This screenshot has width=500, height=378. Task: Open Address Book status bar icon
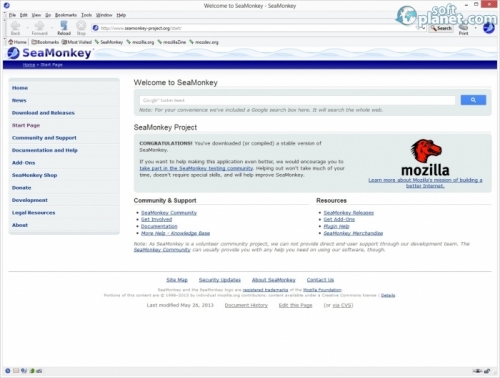(32, 371)
